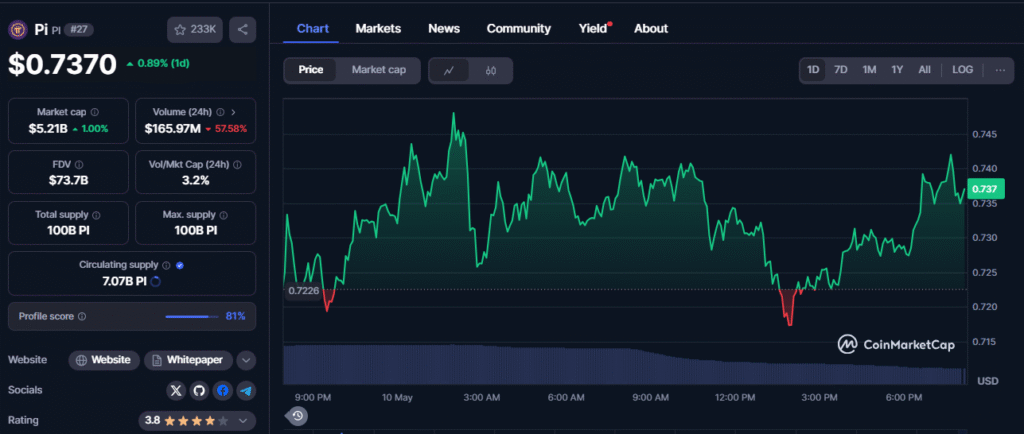The height and width of the screenshot is (434, 1024).
Task: Open the chart more options ellipsis
Action: (1000, 70)
